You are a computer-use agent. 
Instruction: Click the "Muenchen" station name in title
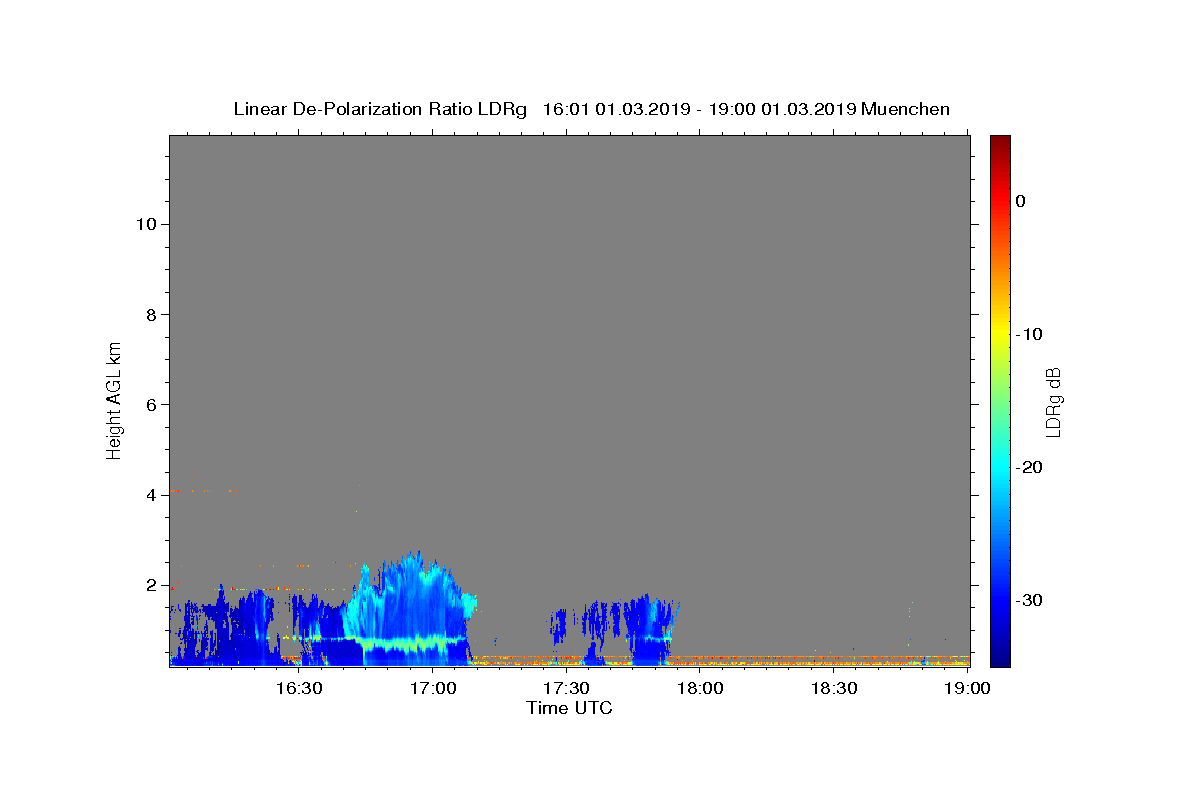tap(905, 109)
